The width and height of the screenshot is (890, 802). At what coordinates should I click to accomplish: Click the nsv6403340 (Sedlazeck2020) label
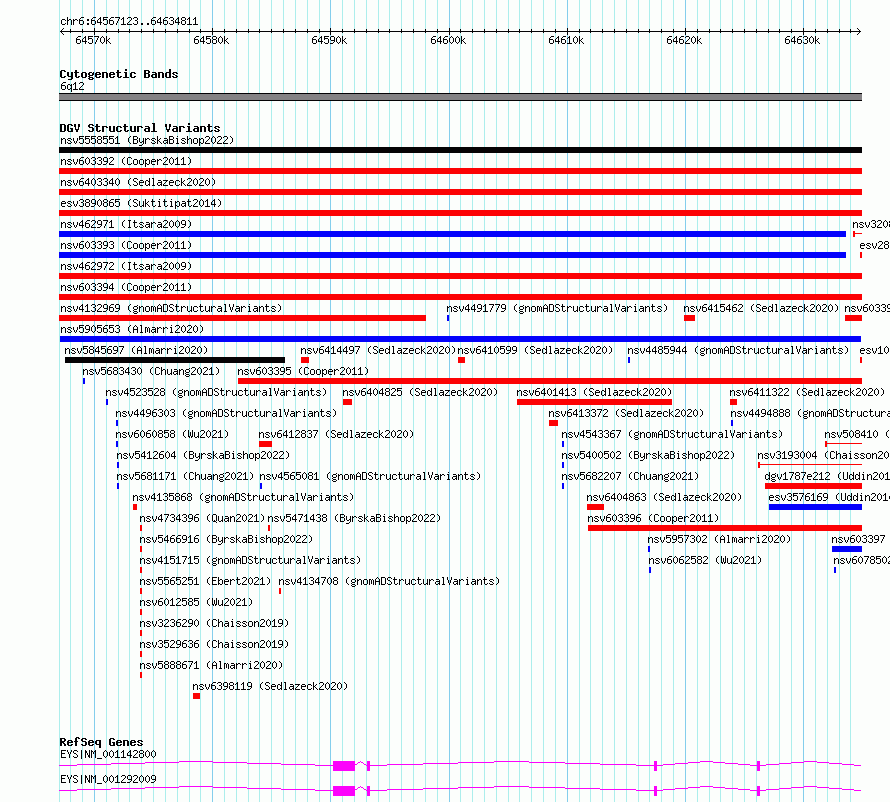[138, 182]
